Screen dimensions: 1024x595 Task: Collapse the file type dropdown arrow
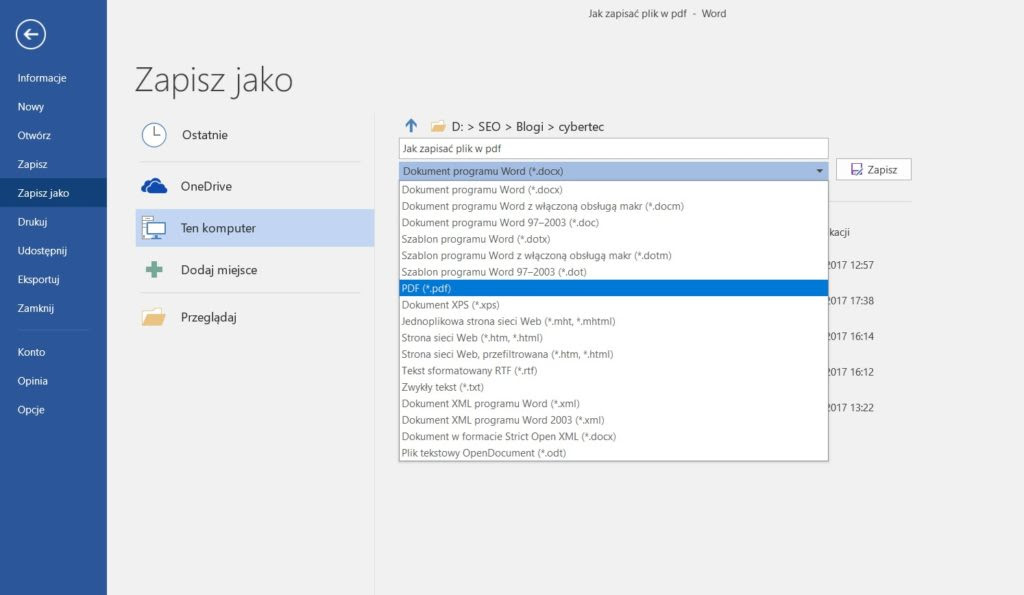(819, 171)
